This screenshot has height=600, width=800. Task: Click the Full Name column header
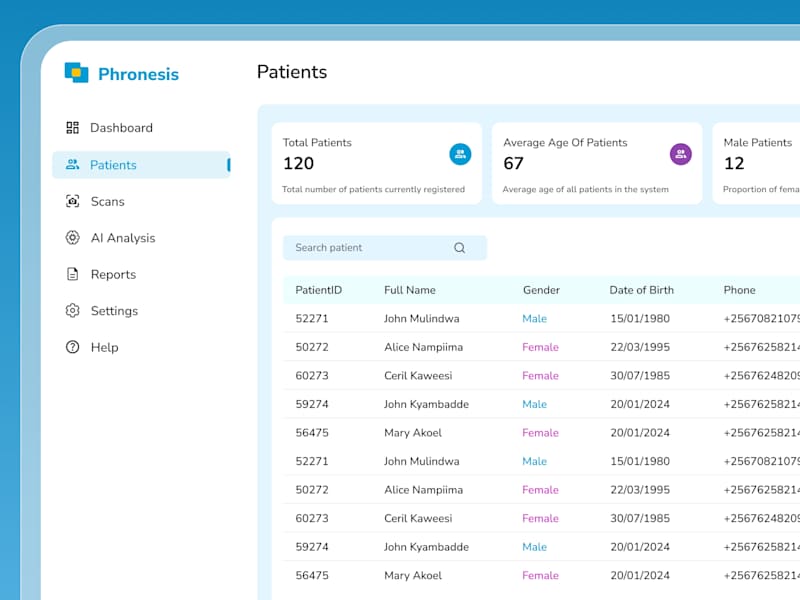point(410,290)
